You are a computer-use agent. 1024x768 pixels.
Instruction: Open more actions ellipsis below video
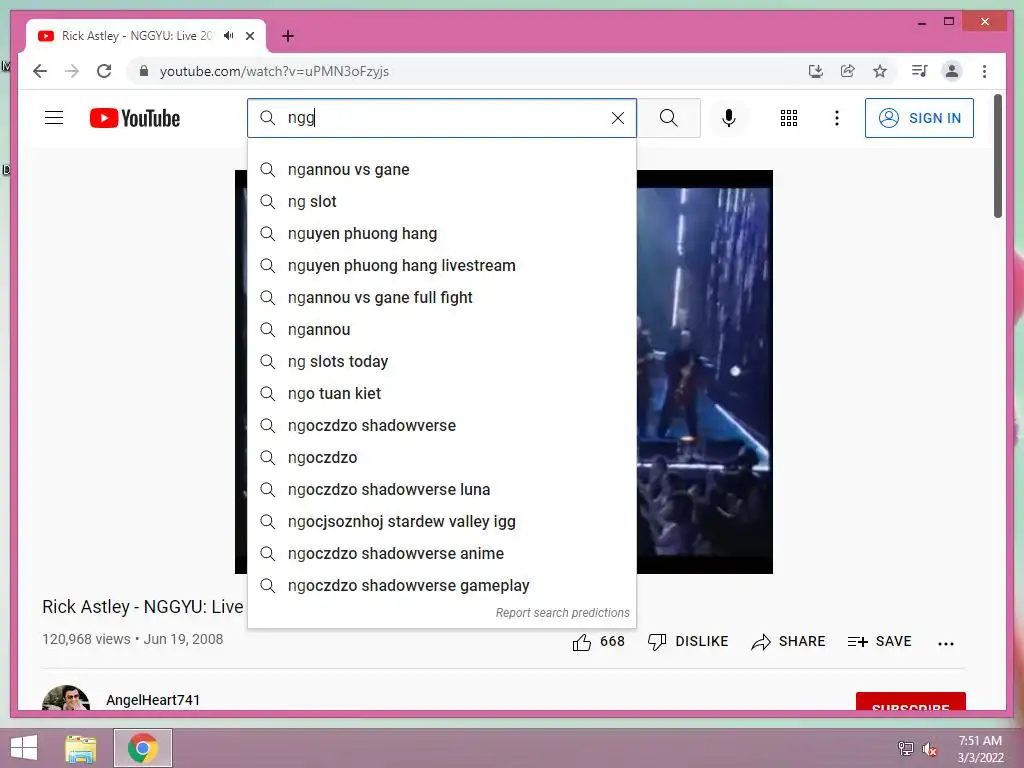tap(946, 643)
